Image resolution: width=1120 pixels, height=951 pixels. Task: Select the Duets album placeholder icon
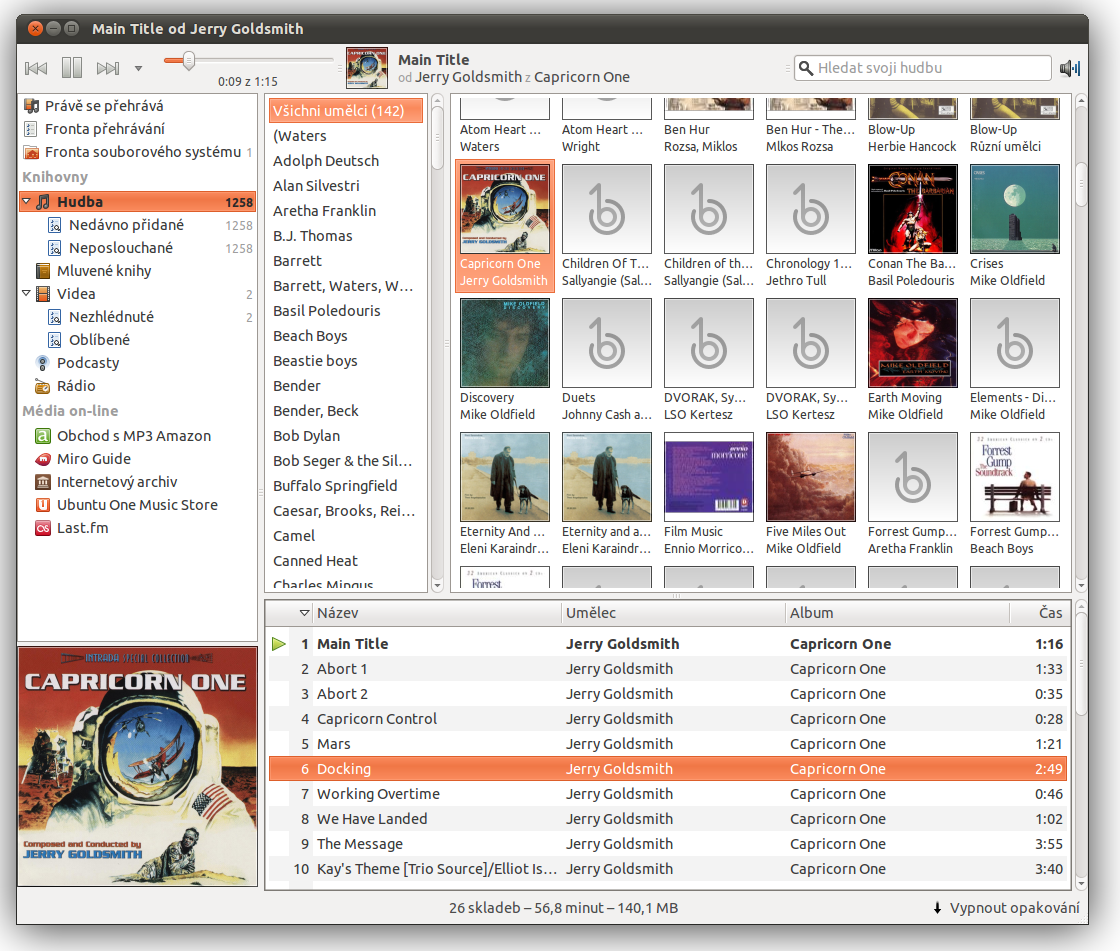click(x=606, y=343)
